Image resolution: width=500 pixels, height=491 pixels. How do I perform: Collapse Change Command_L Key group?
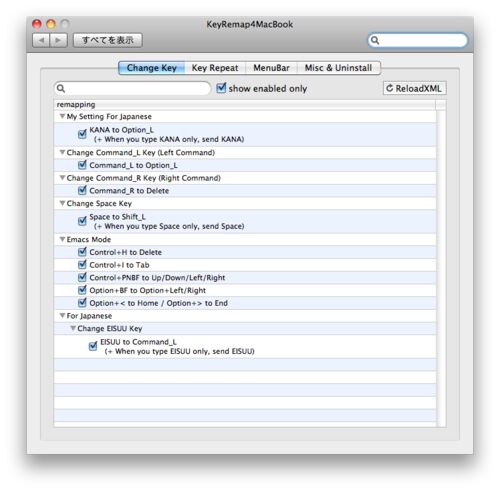(x=62, y=152)
